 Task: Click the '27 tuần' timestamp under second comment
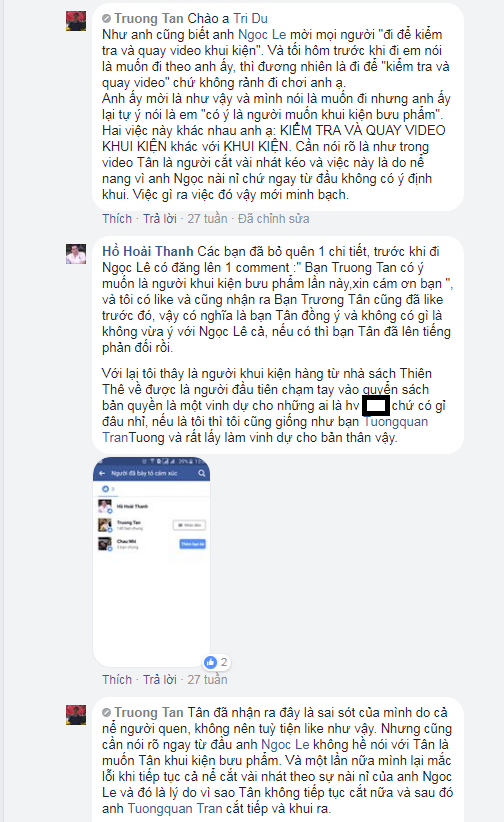pyautogui.click(x=207, y=679)
